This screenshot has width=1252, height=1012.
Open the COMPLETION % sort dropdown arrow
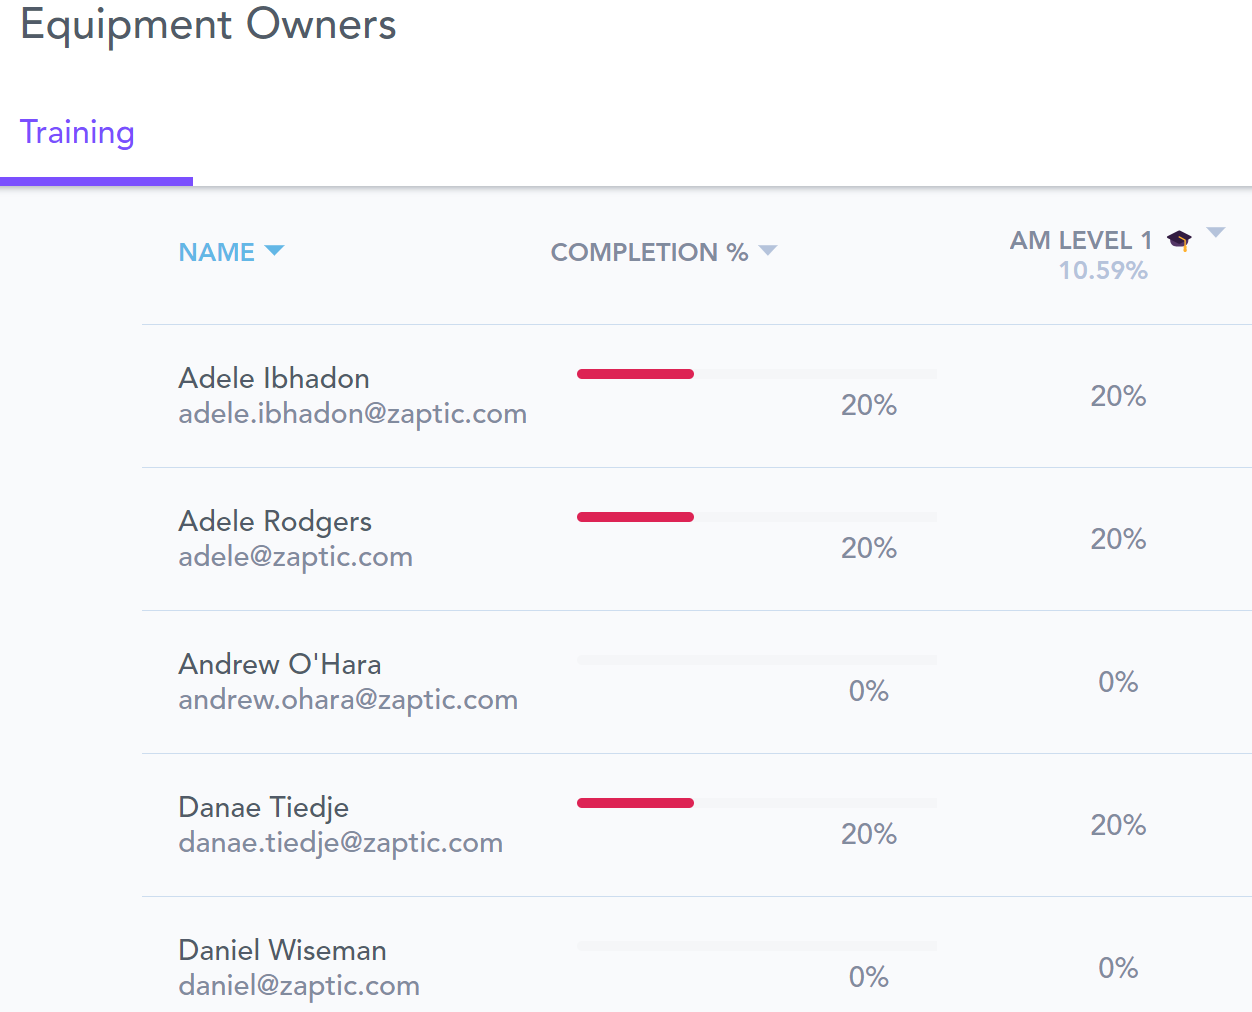[x=768, y=251]
